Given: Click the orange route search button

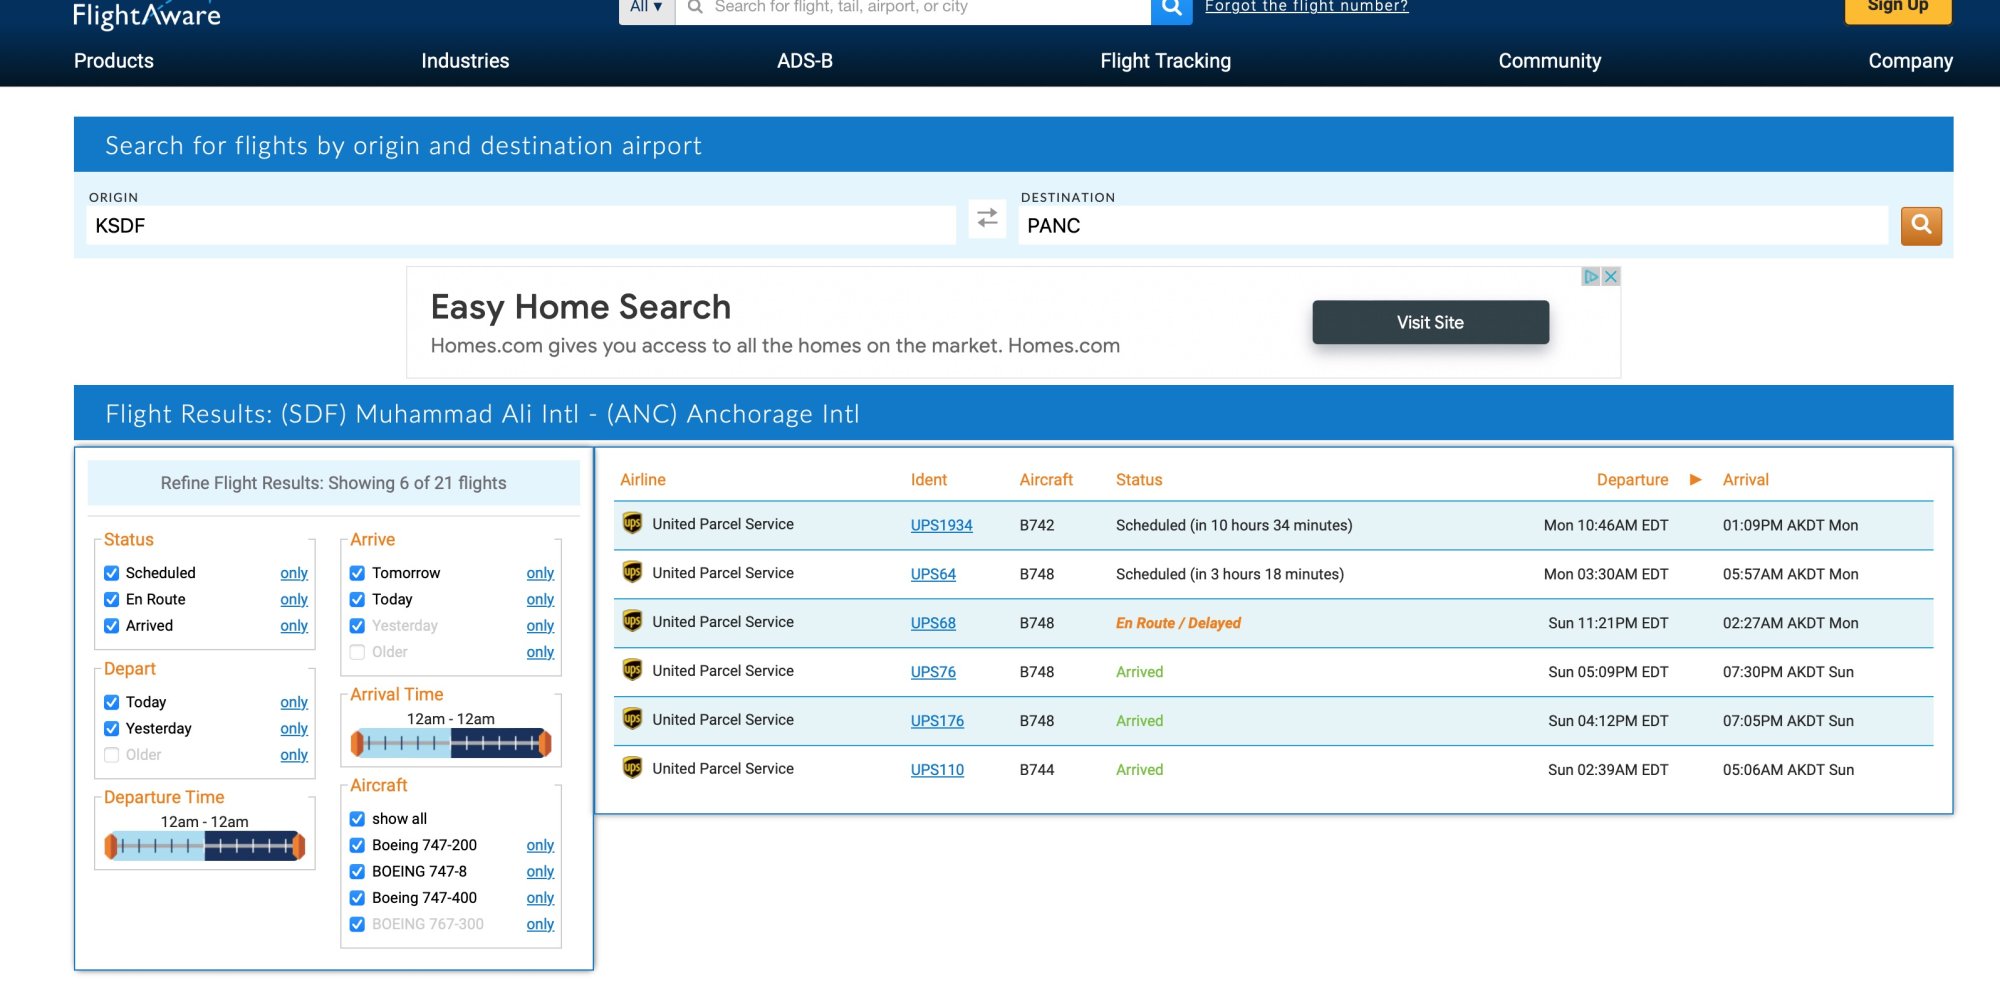Looking at the screenshot, I should point(1921,226).
